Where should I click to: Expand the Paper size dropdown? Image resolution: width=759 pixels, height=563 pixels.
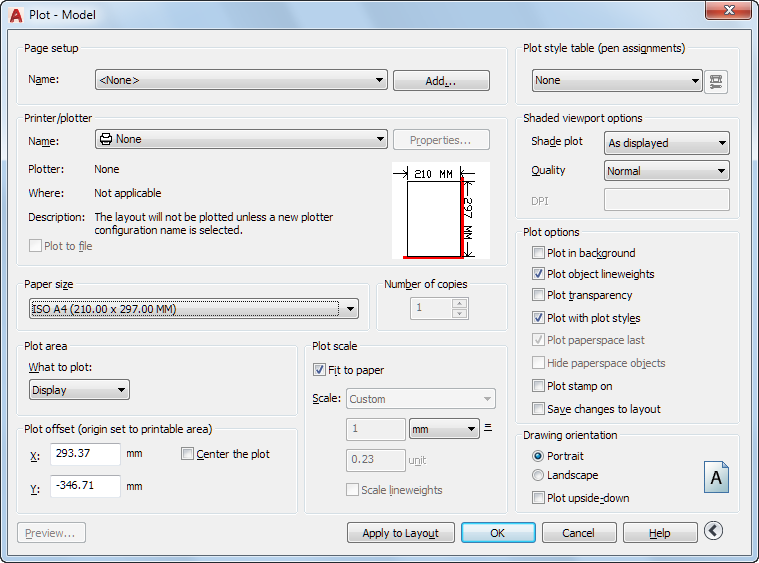[194, 309]
